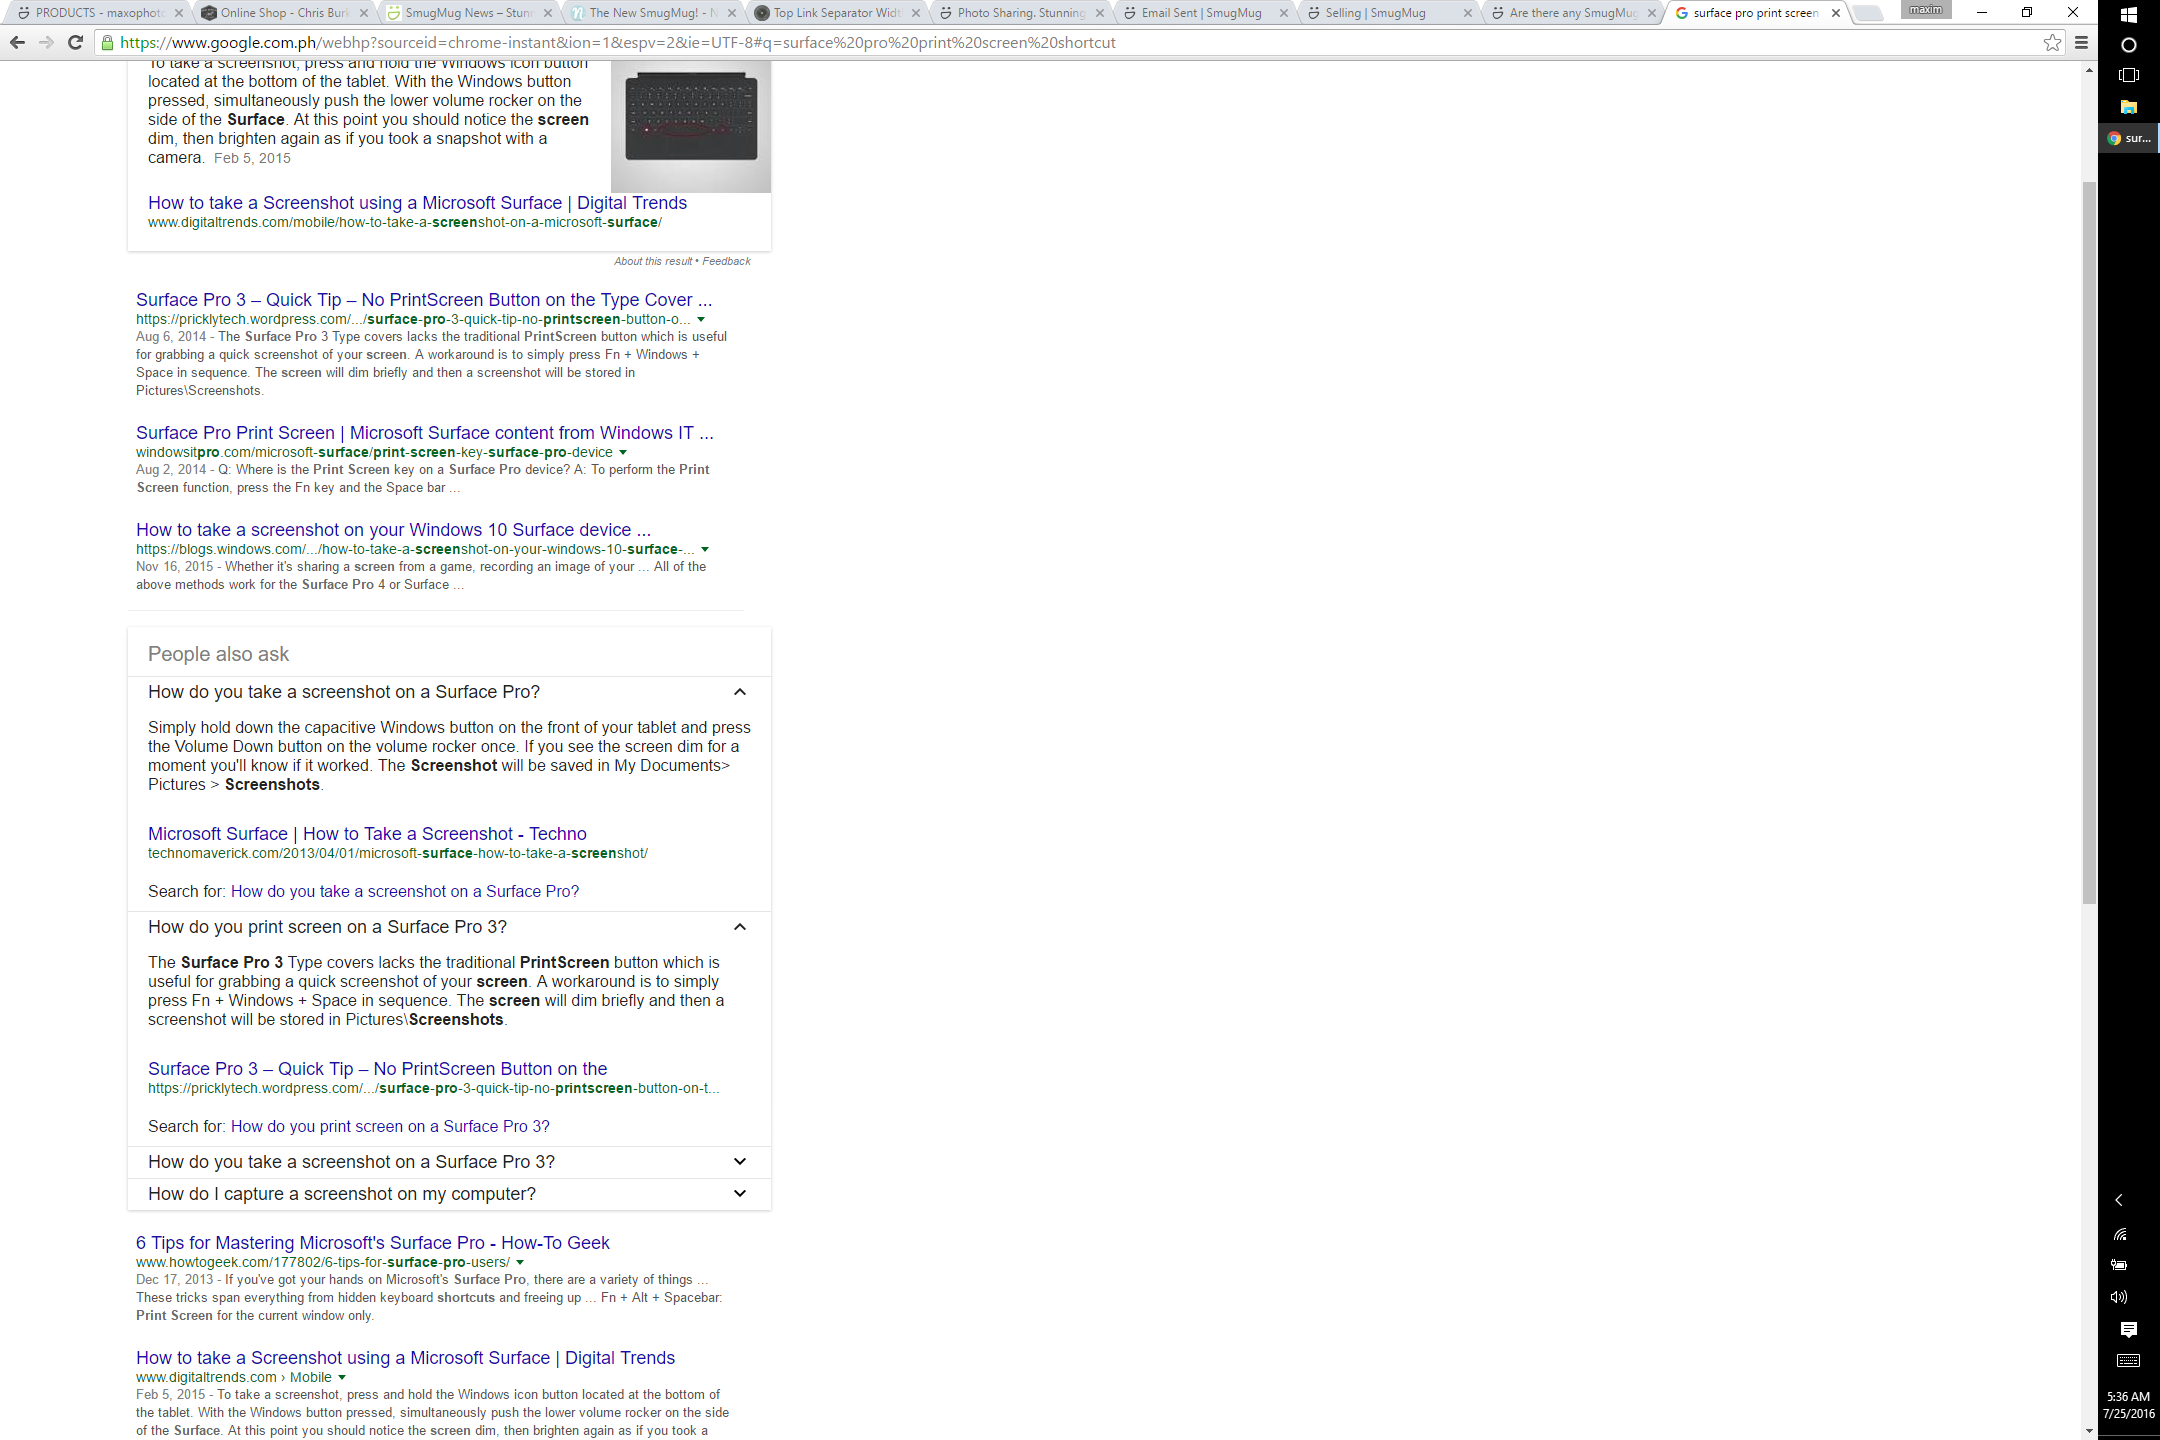
Task: Open the Action Center notifications
Action: (2129, 1329)
